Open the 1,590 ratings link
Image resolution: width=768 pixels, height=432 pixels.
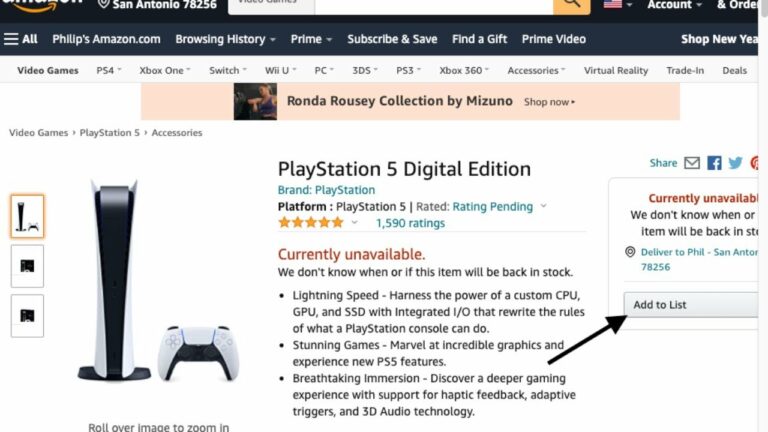[410, 223]
